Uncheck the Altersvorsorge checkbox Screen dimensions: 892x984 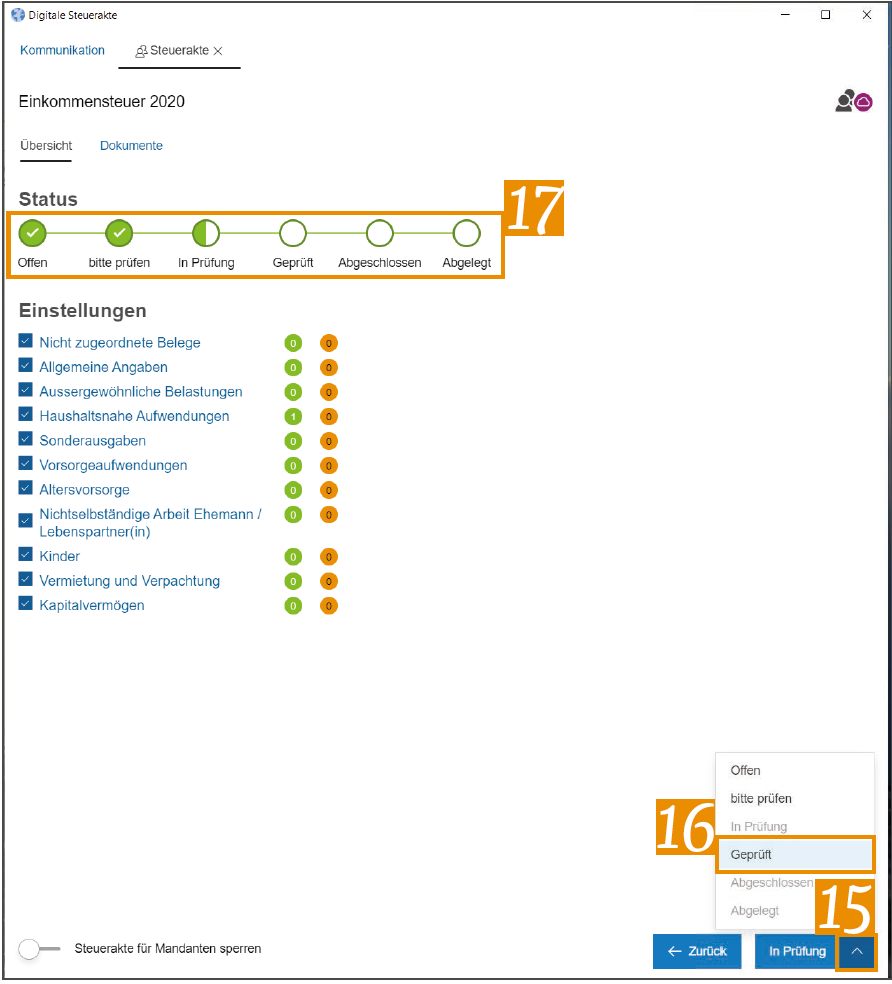click(x=26, y=488)
